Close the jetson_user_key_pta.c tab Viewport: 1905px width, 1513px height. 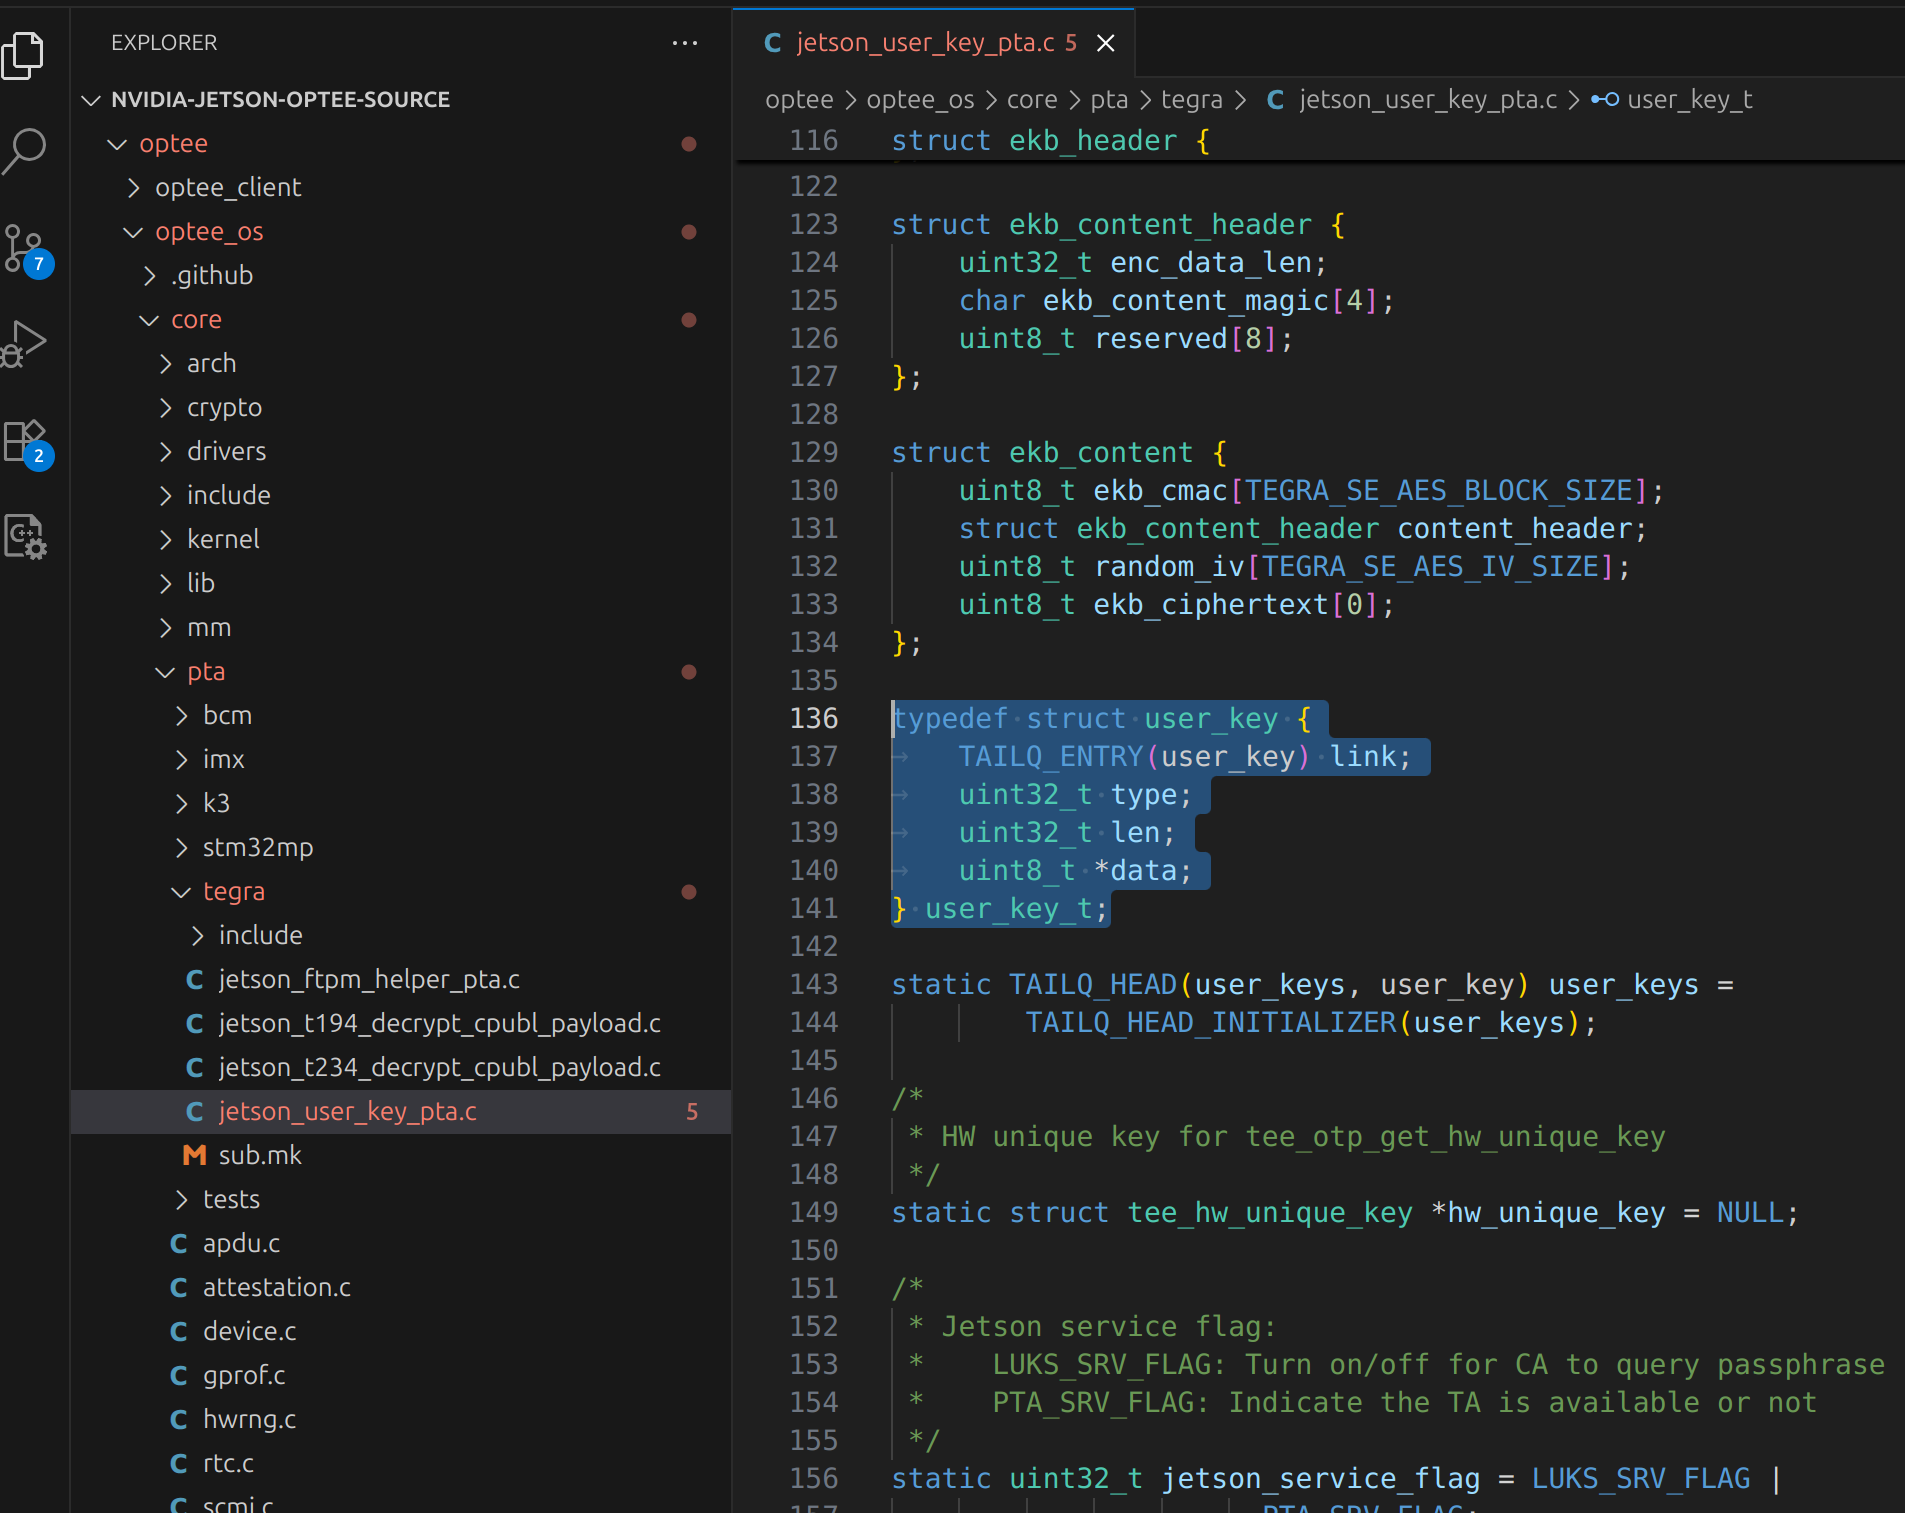1105,43
